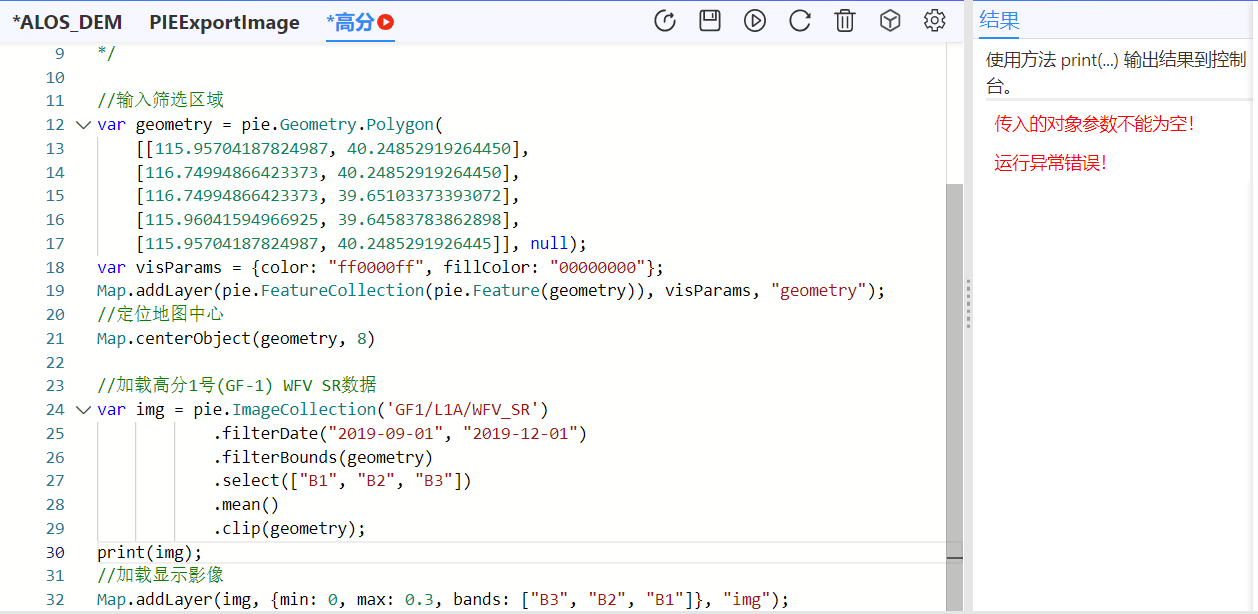
Task: Open the 结果 results panel tab
Action: click(x=1000, y=21)
